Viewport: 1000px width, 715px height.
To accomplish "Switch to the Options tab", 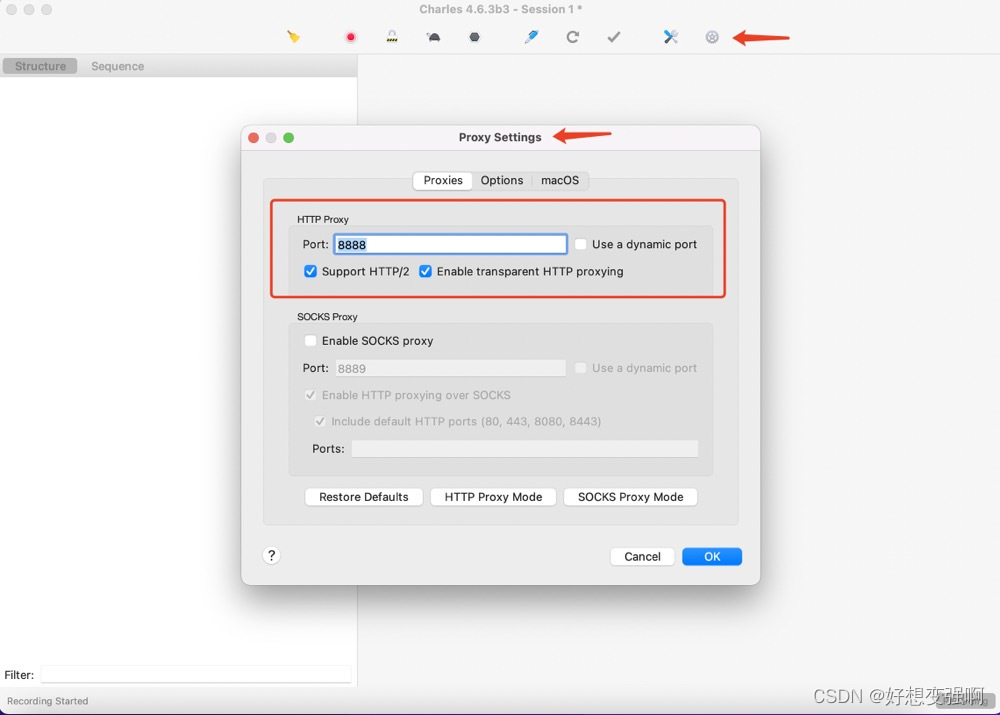I will (502, 181).
